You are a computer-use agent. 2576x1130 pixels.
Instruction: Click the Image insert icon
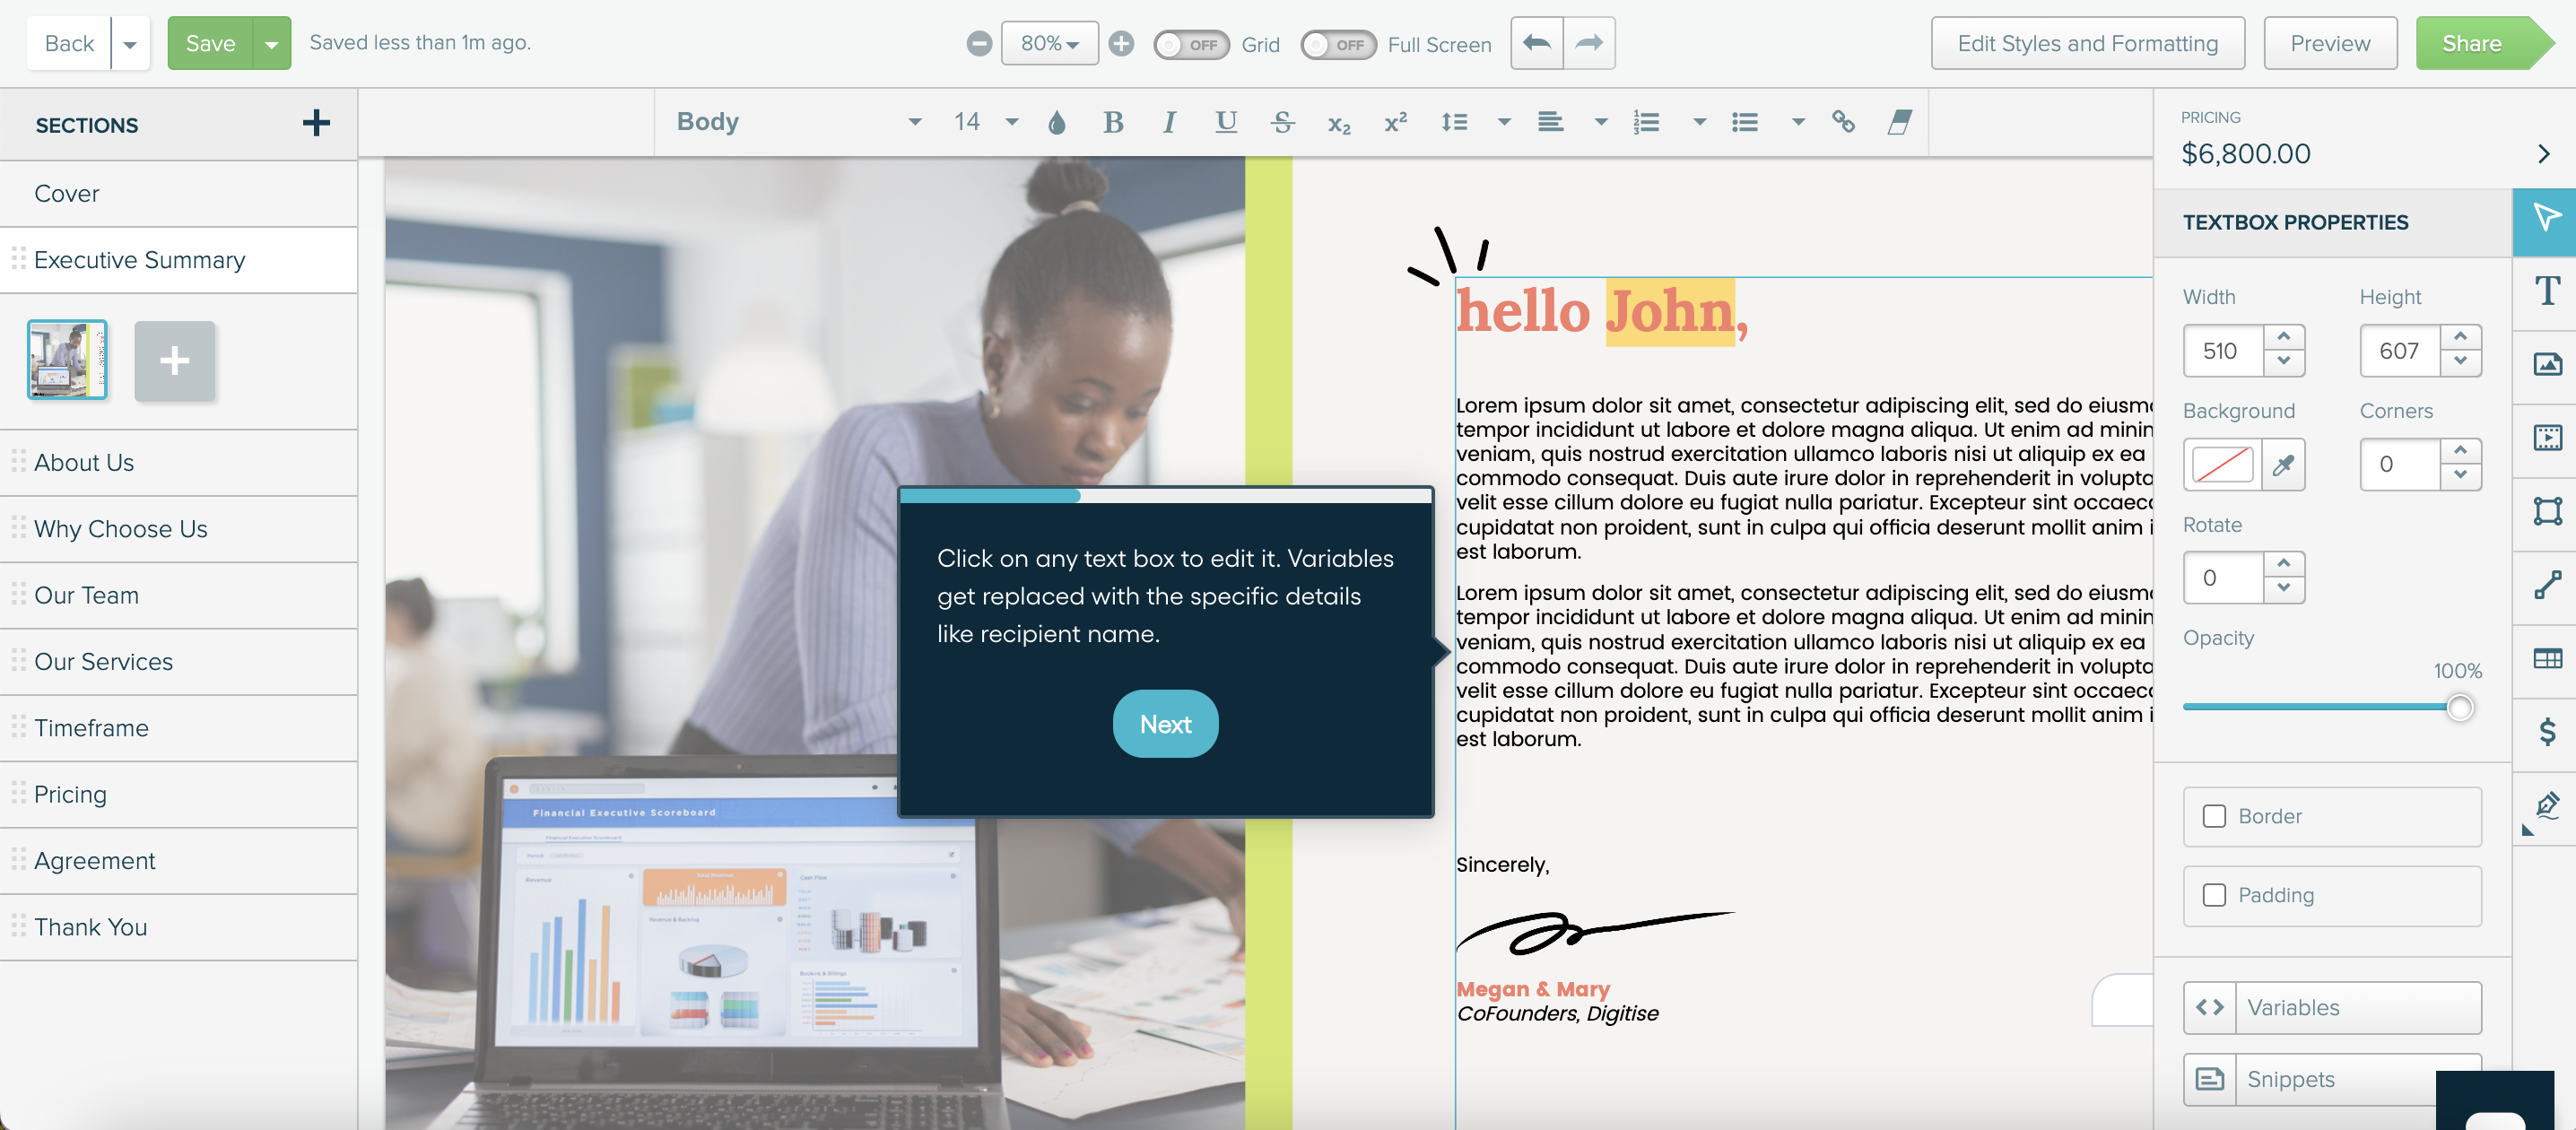pos(2548,364)
